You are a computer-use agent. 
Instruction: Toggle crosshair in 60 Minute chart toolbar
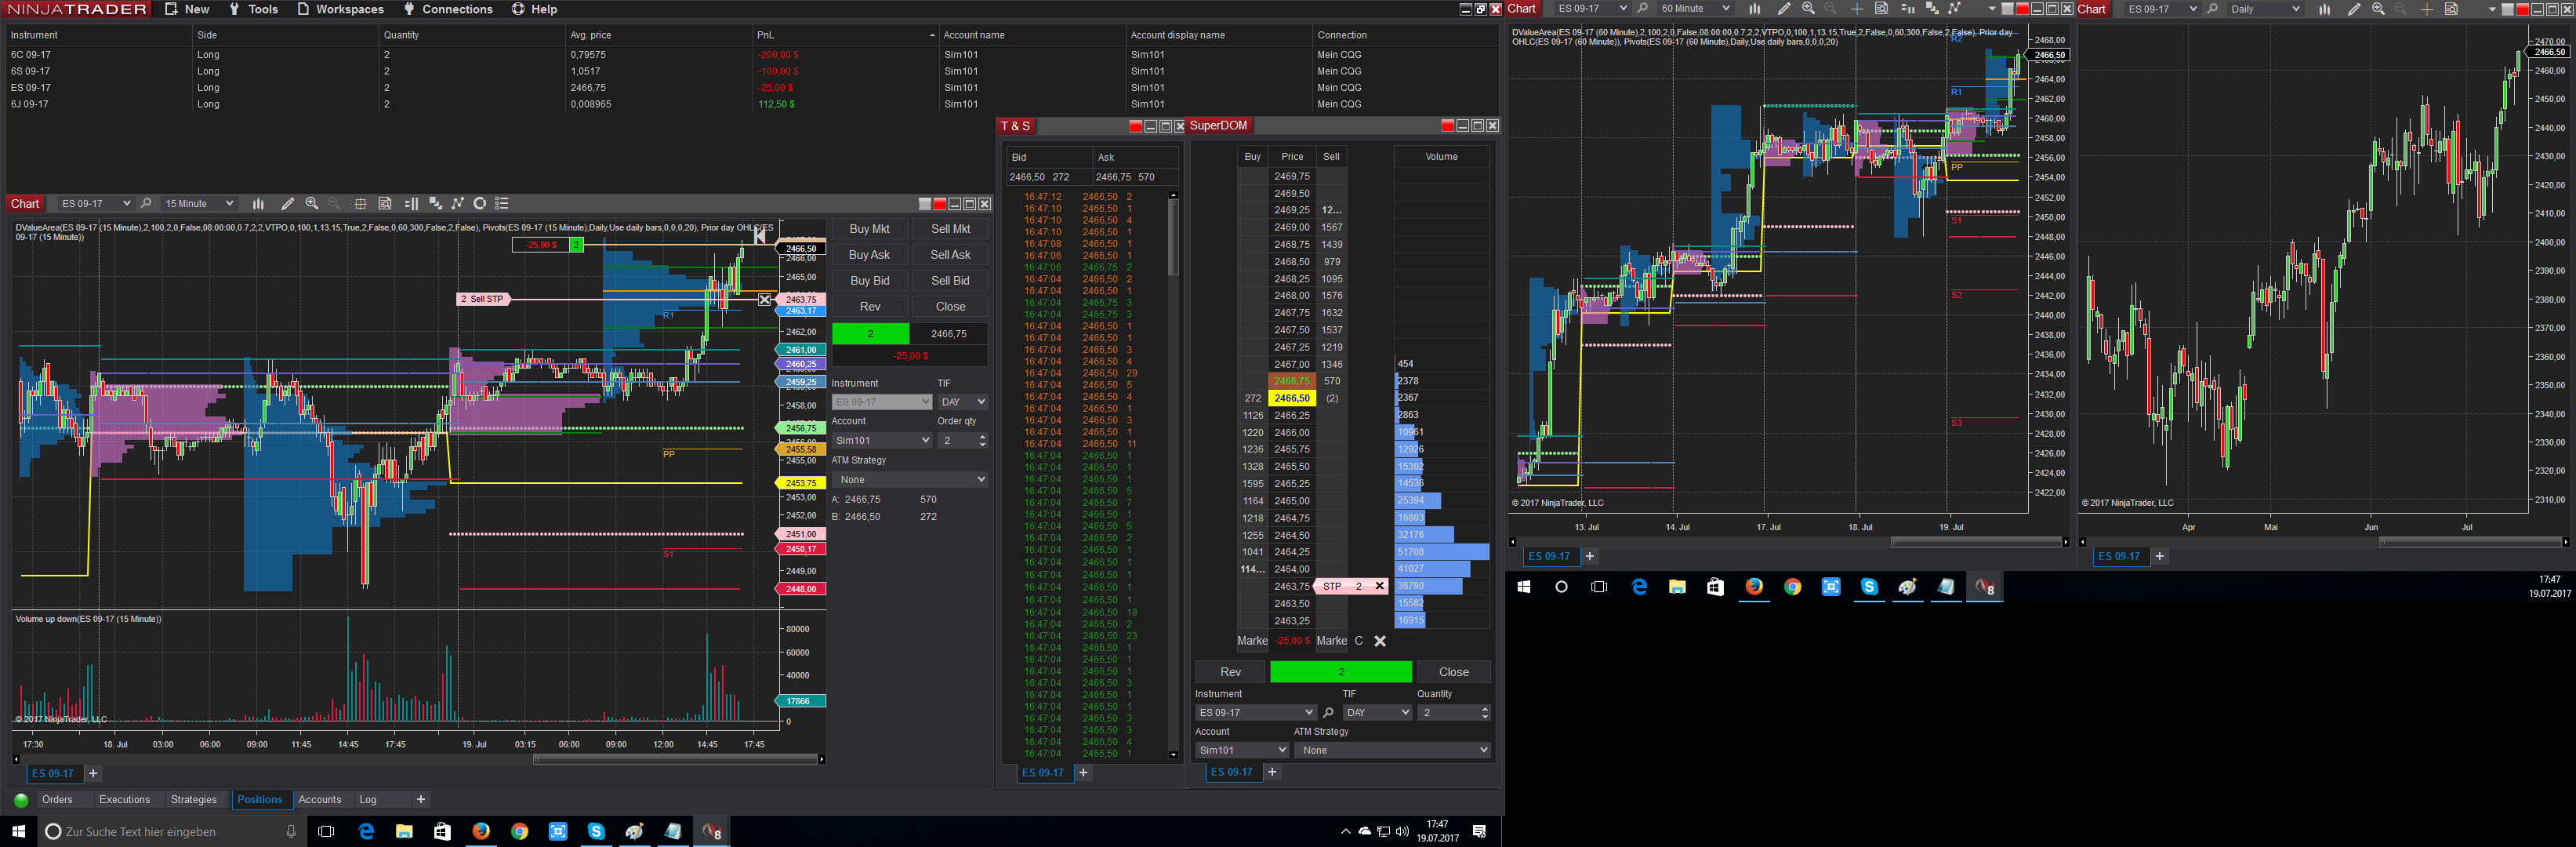click(x=1857, y=9)
